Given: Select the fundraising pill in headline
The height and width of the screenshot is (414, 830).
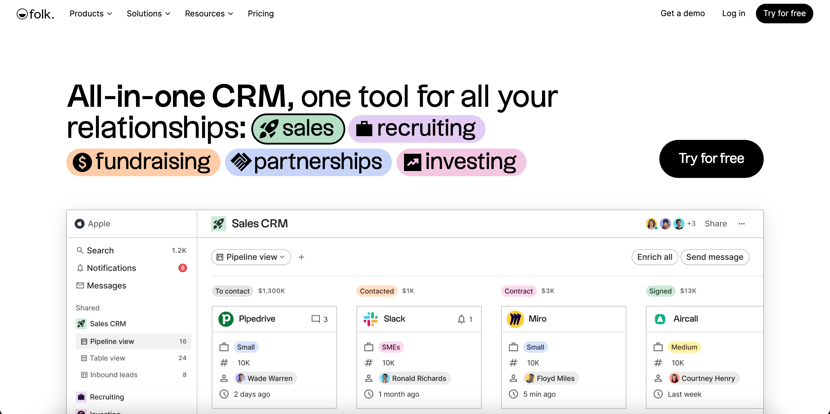Looking at the screenshot, I should coord(143,162).
